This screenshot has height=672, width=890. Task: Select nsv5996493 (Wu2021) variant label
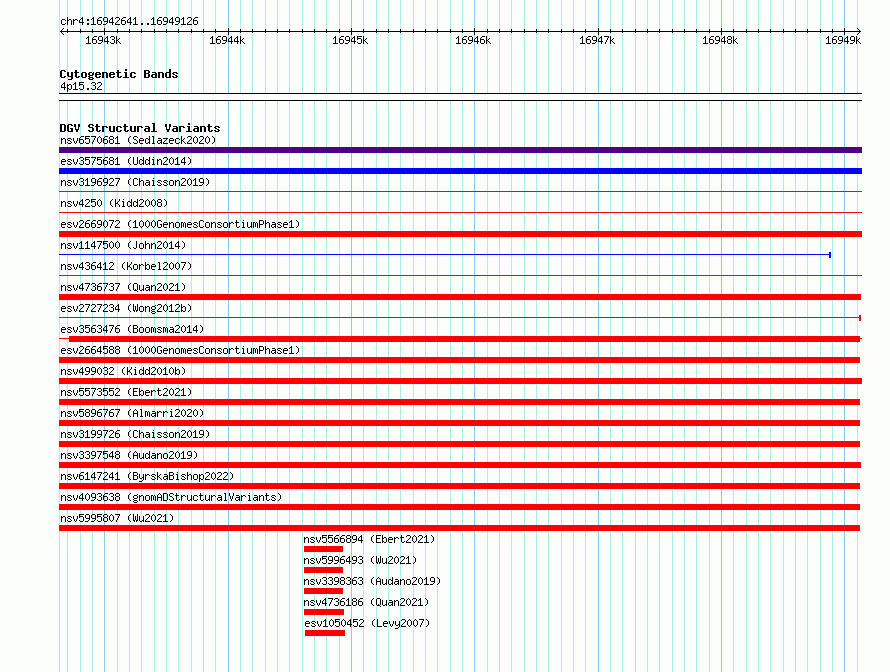click(x=360, y=560)
